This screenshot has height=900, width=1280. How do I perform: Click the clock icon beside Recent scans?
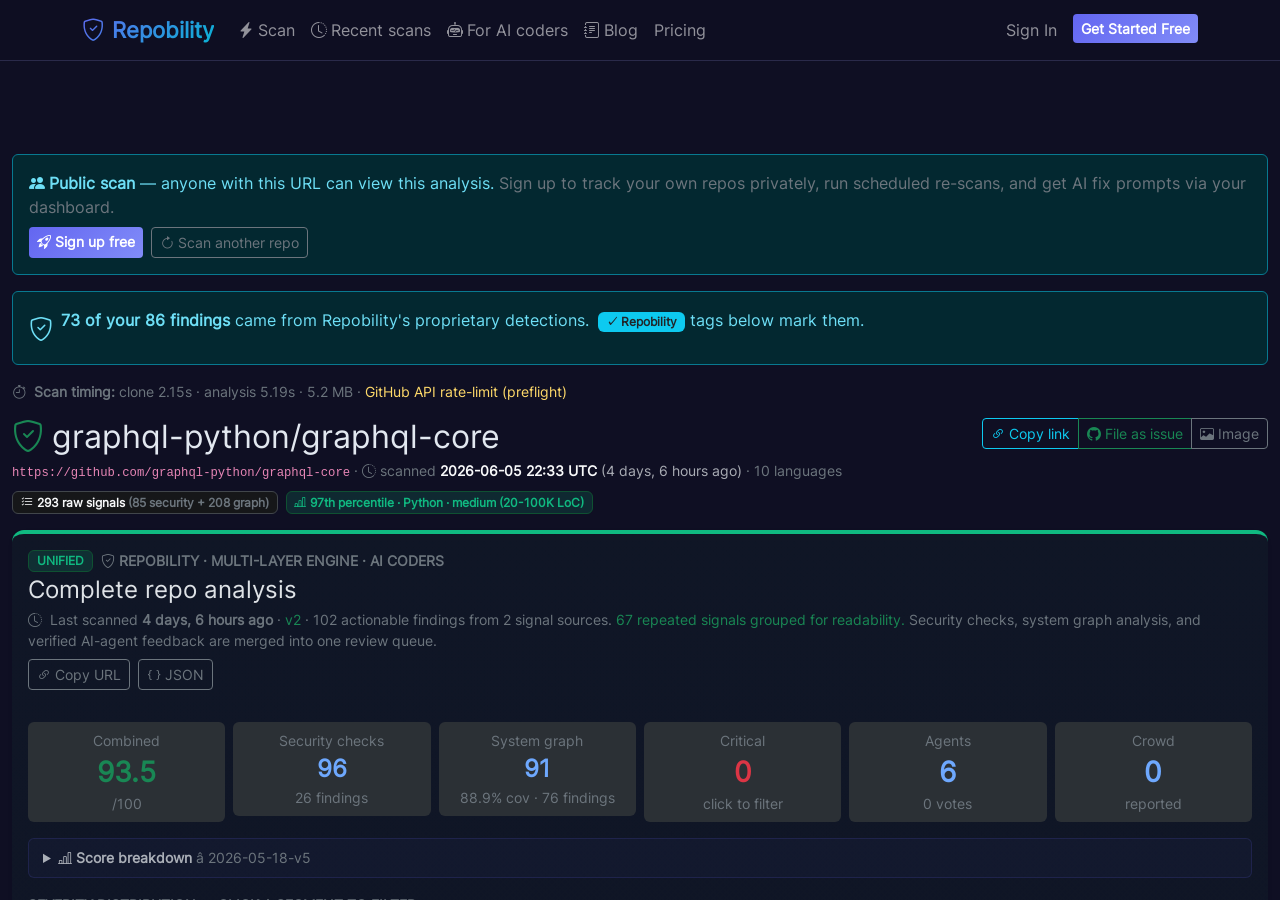[x=319, y=30]
